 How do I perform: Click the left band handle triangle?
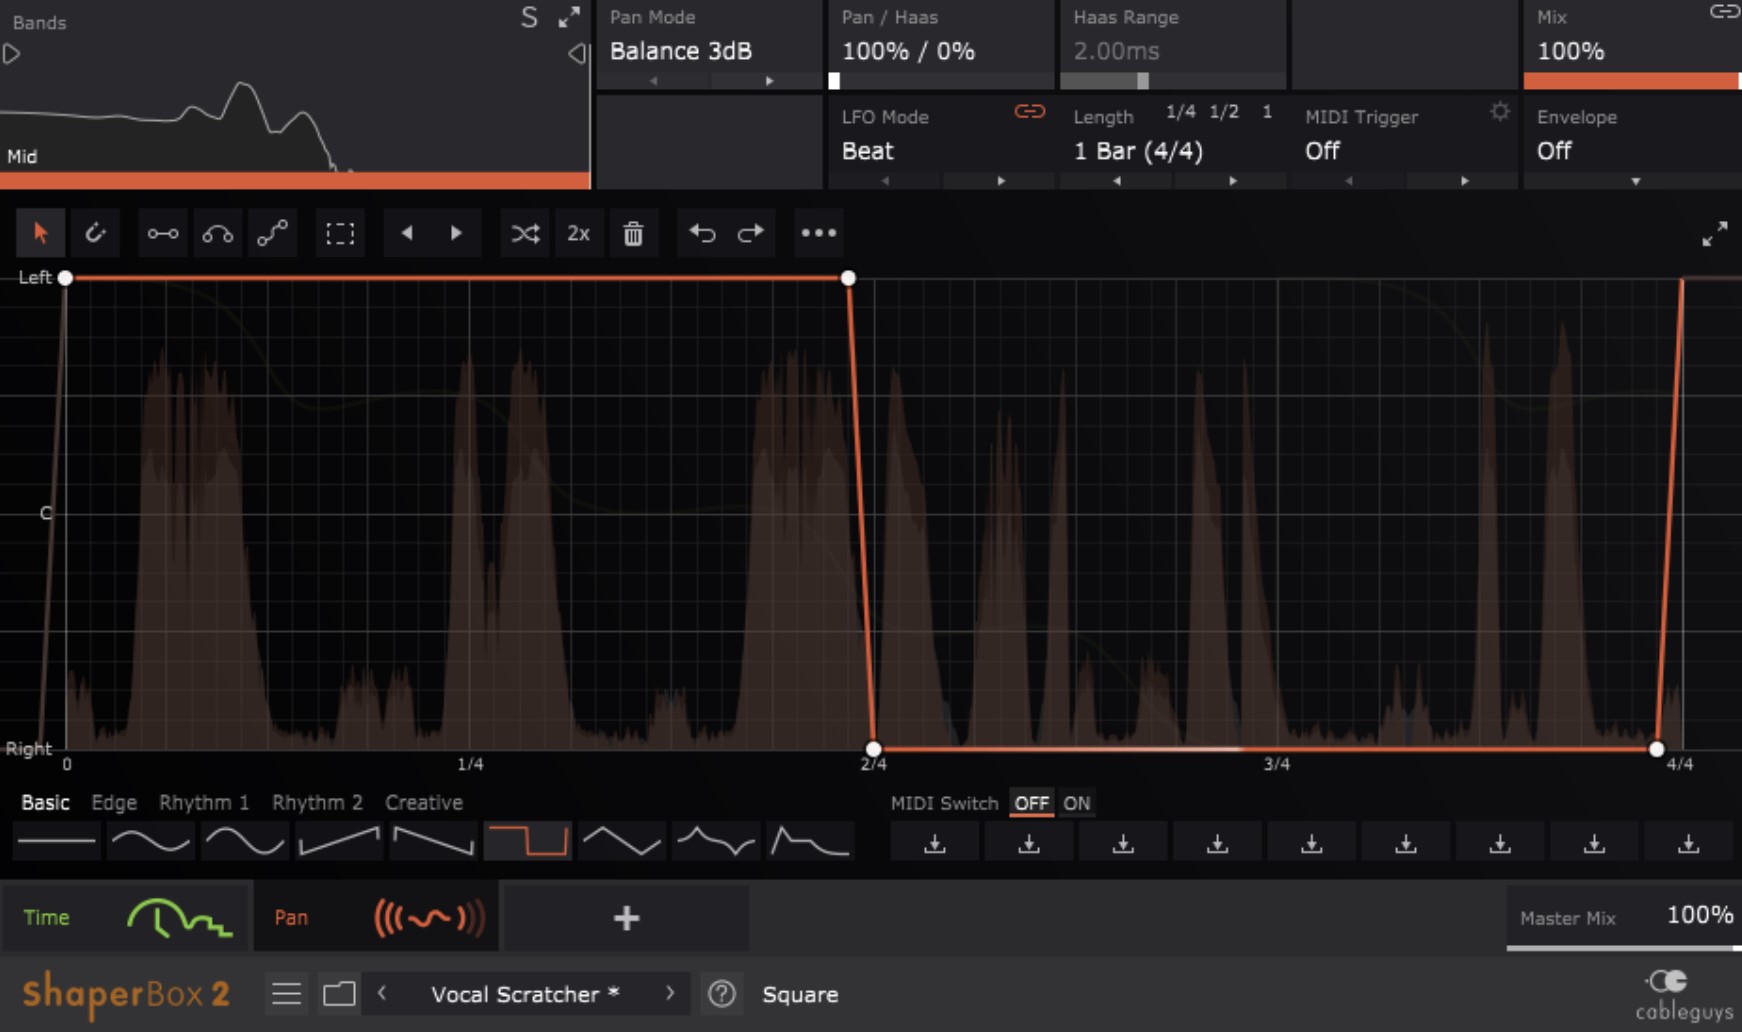(11, 54)
